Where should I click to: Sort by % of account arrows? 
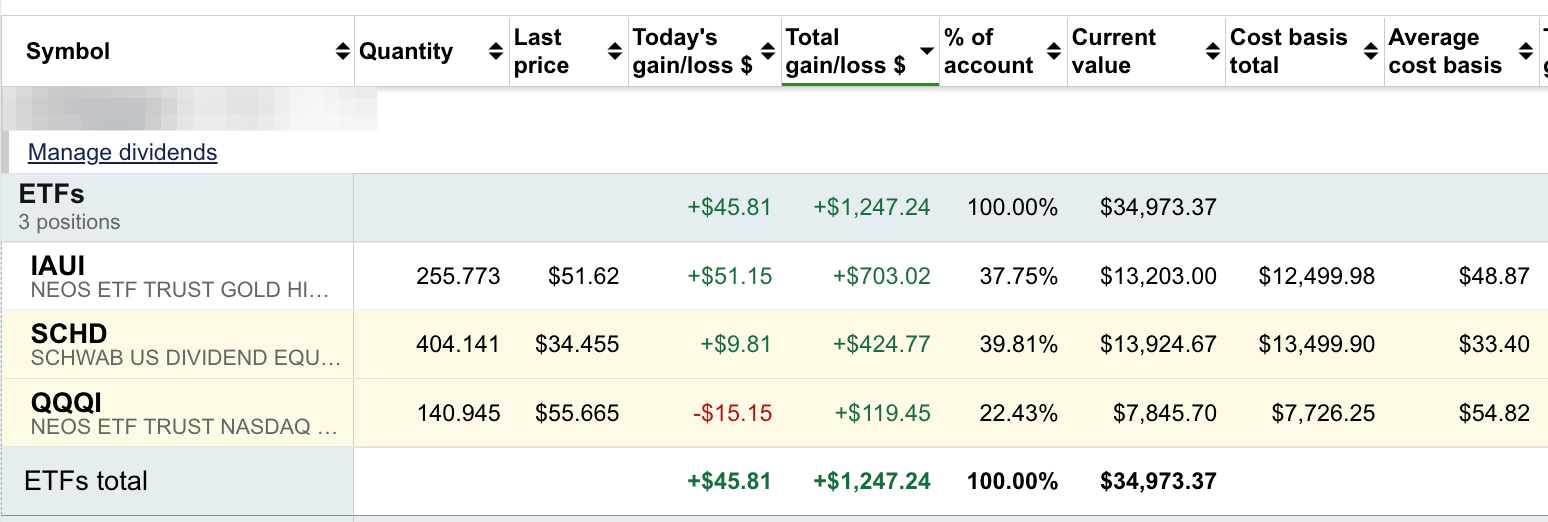[1053, 52]
